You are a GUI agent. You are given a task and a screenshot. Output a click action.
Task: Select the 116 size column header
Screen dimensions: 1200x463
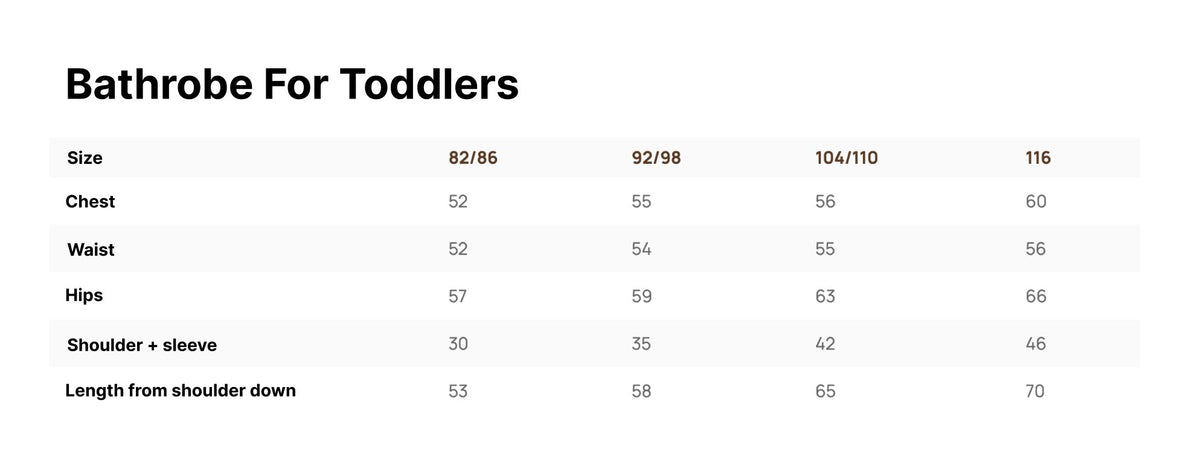pyautogui.click(x=1038, y=158)
